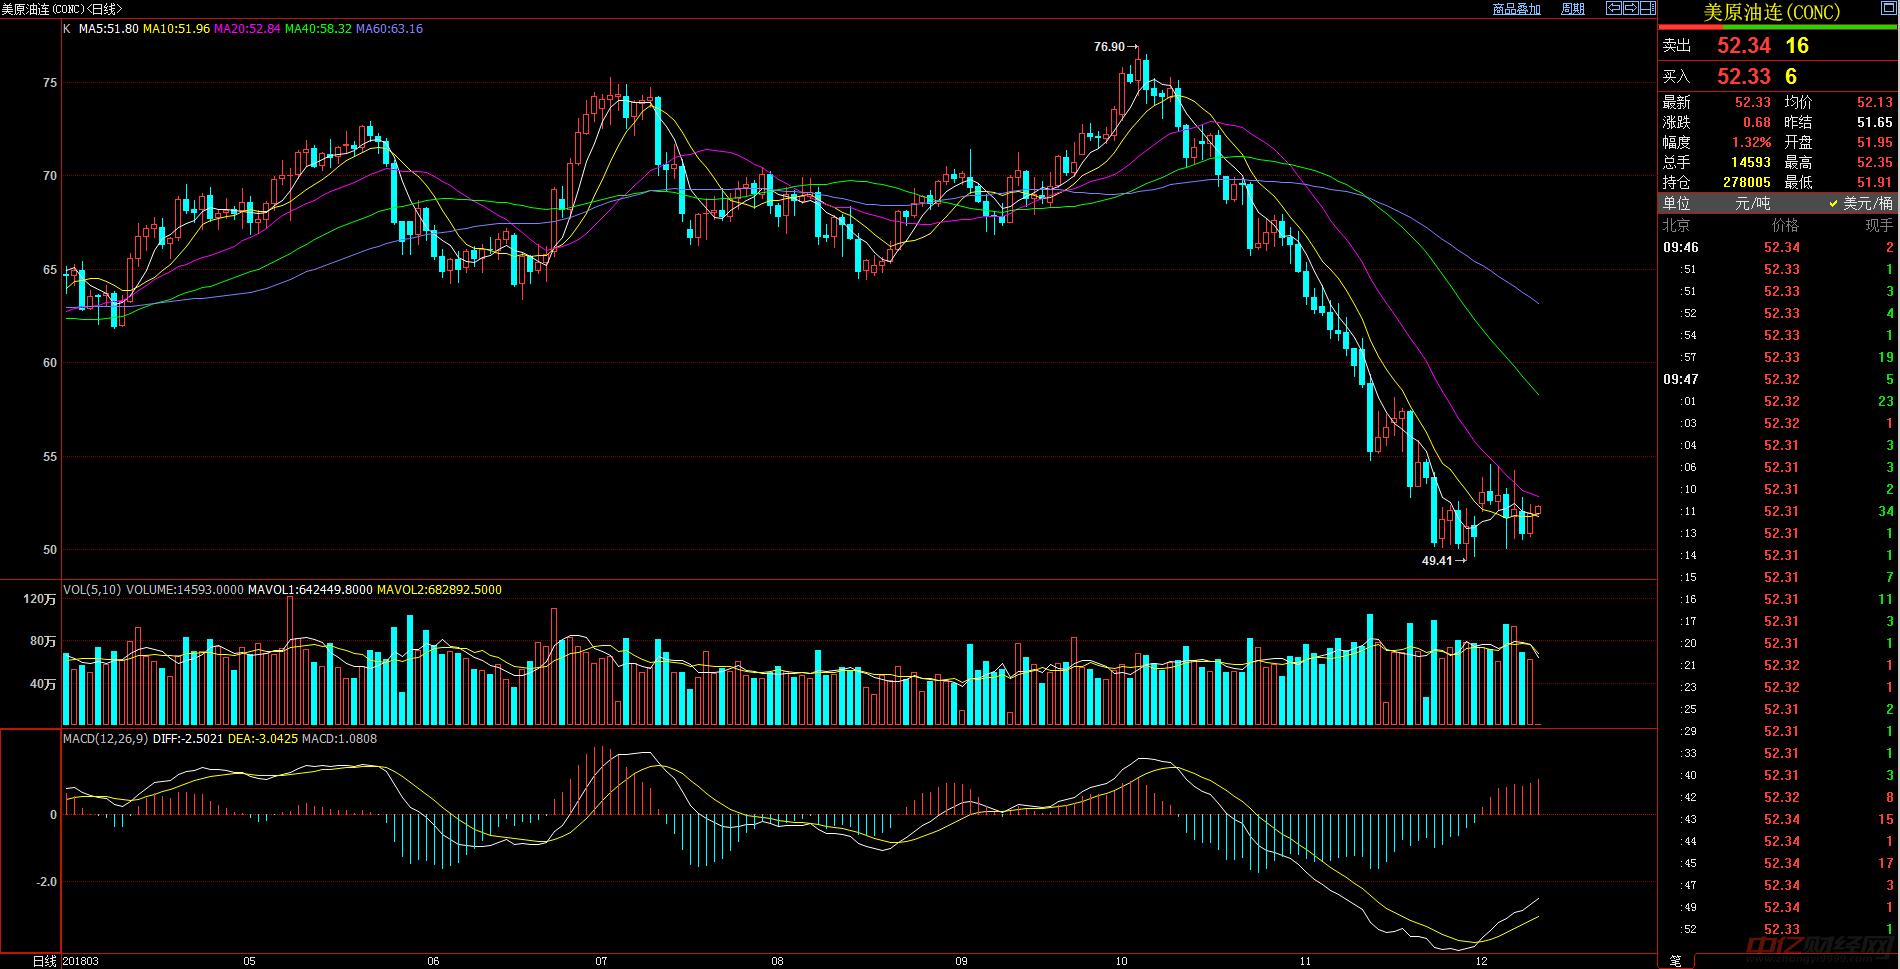Viewport: 1900px width, 969px height.
Task: Click the 75 price level on Y axis
Action: [x=50, y=83]
